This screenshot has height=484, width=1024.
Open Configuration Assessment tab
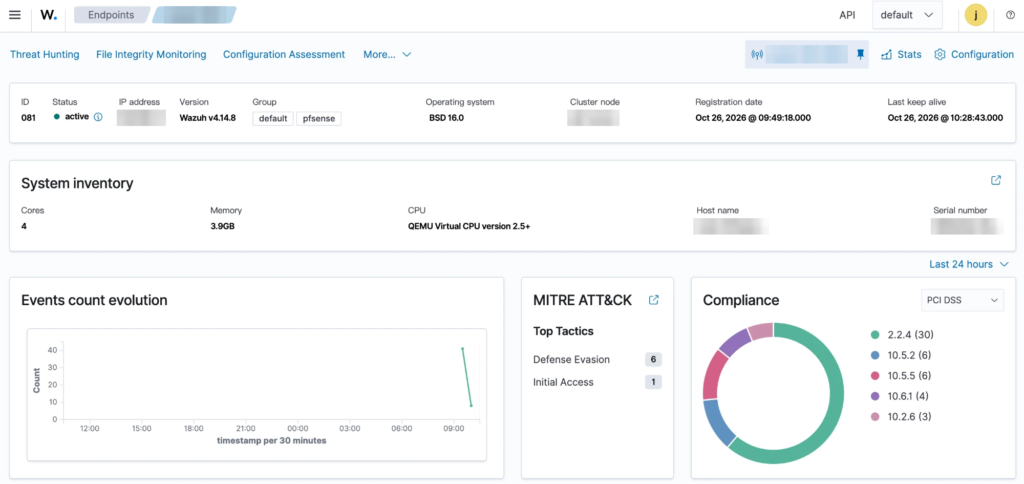pos(284,55)
